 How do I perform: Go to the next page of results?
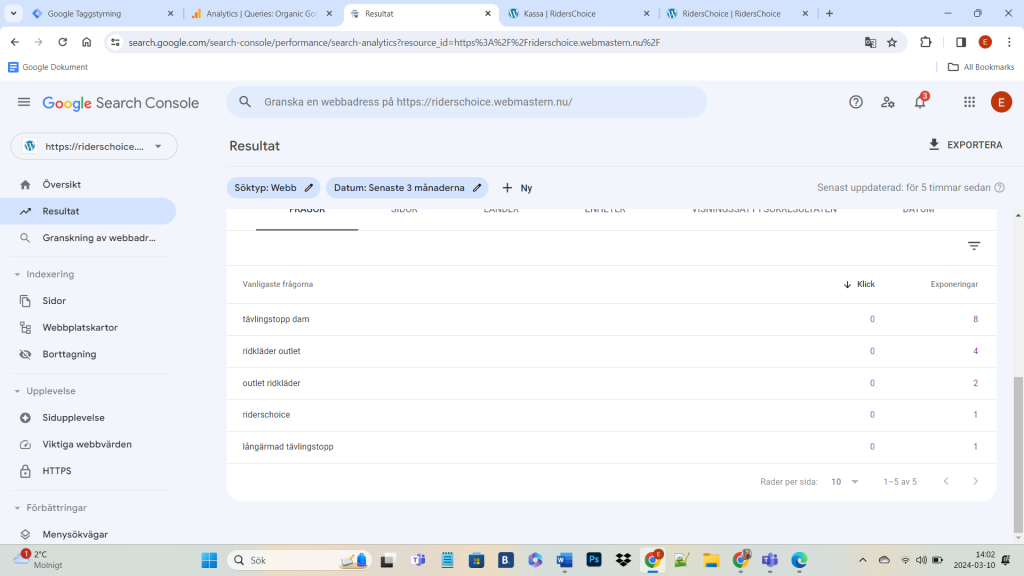tap(975, 481)
